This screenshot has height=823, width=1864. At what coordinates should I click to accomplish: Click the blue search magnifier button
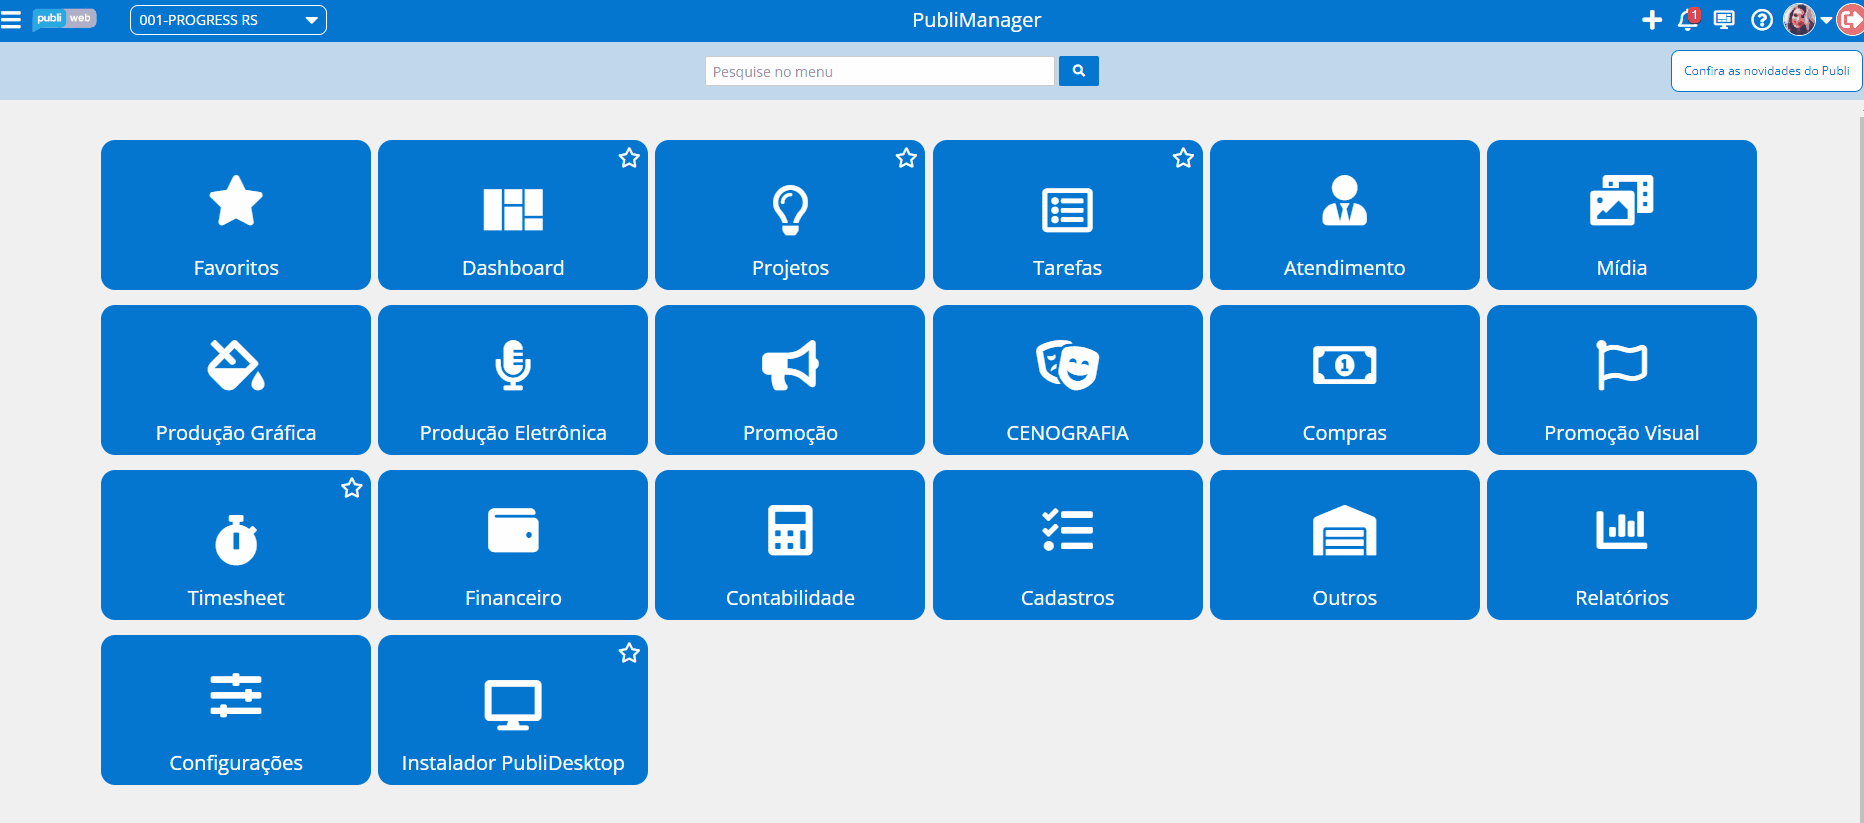[x=1079, y=71]
